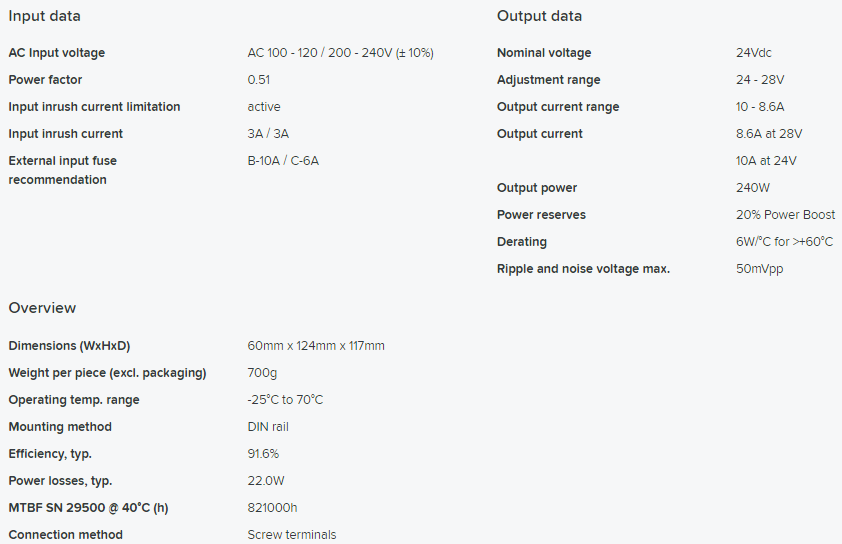842x544 pixels.
Task: Select the AC Input voltage label
Action: coord(57,53)
